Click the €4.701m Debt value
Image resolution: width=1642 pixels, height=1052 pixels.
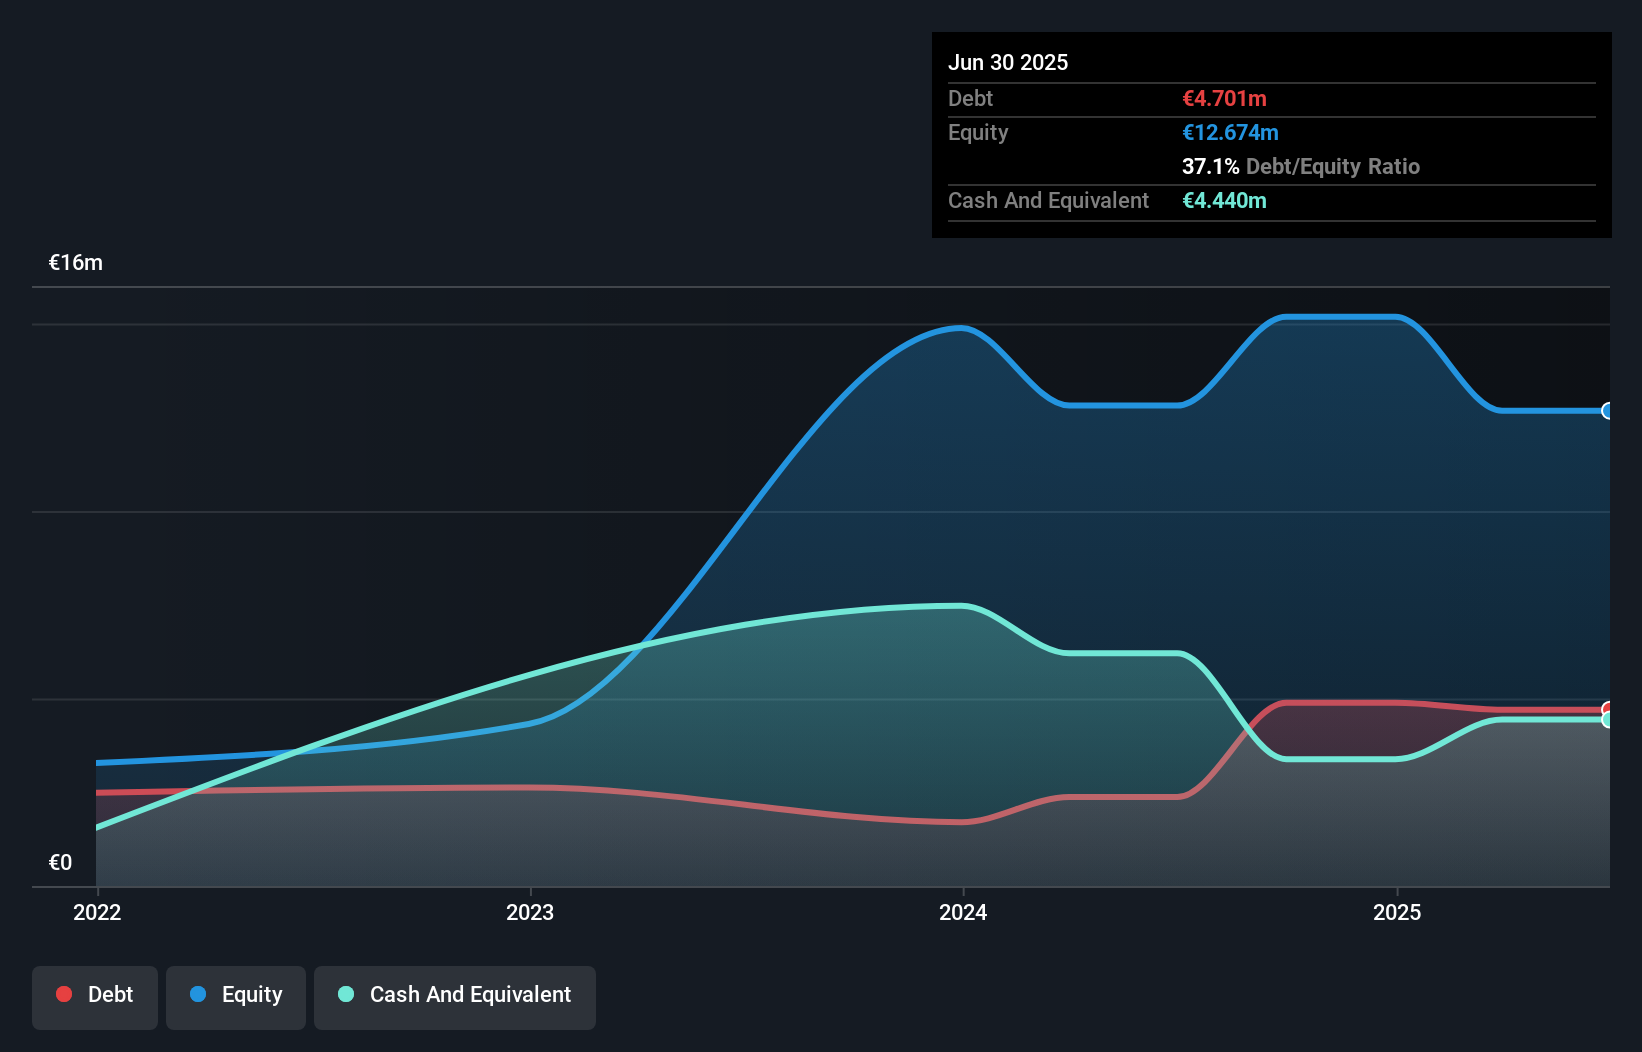point(1224,98)
